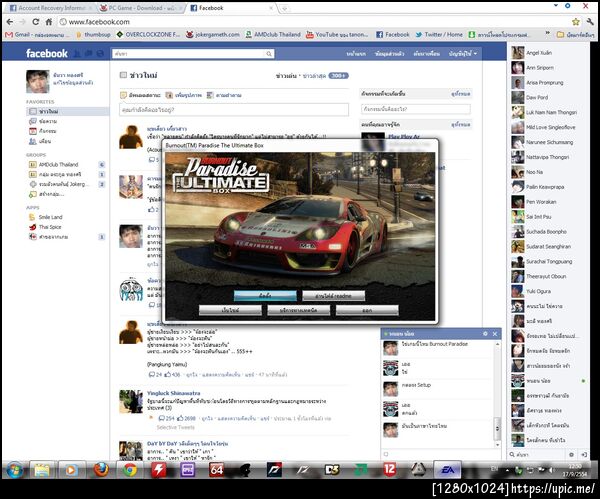Click the chat window scrollbar thumb
The width and height of the screenshot is (600, 499).
coord(497,429)
